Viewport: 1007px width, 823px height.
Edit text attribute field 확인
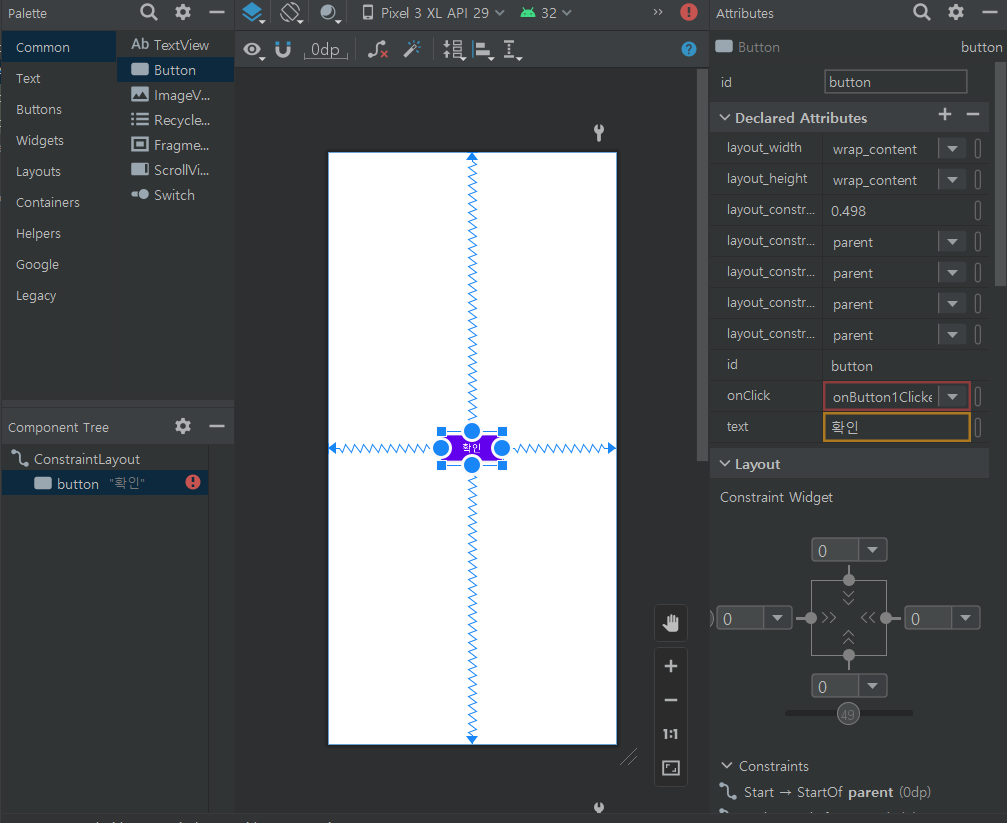click(x=897, y=427)
